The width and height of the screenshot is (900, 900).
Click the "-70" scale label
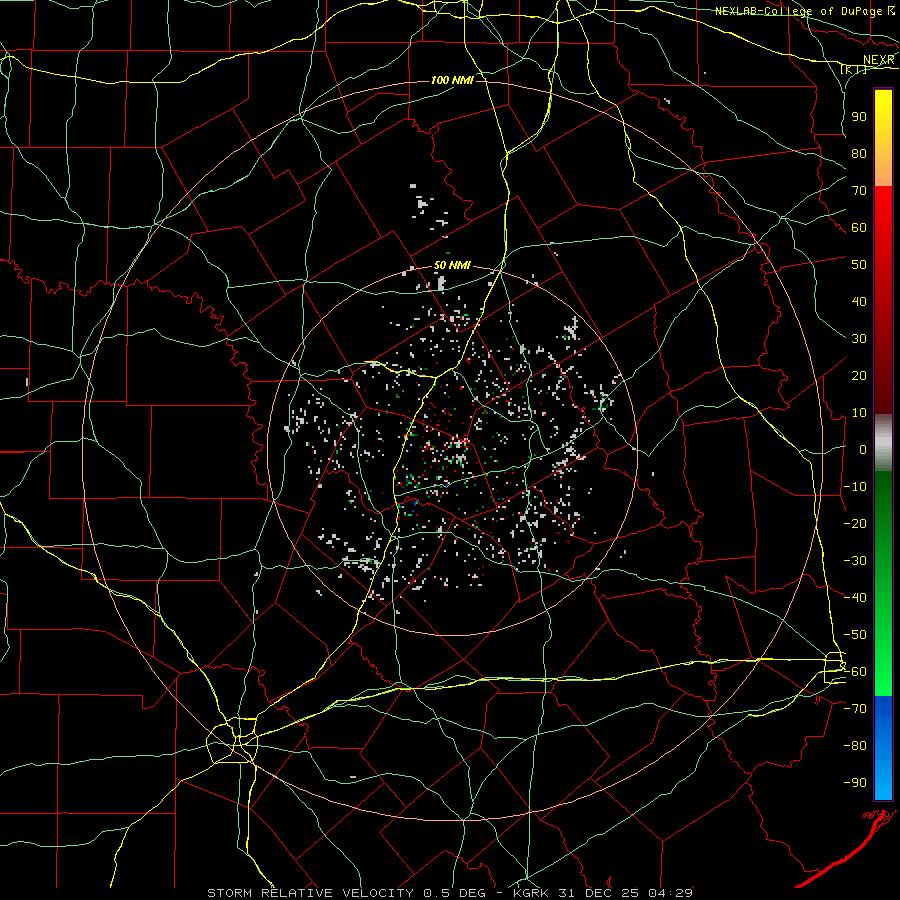point(855,709)
